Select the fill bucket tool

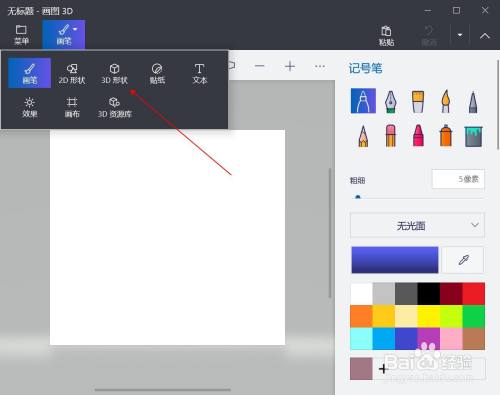coord(473,136)
